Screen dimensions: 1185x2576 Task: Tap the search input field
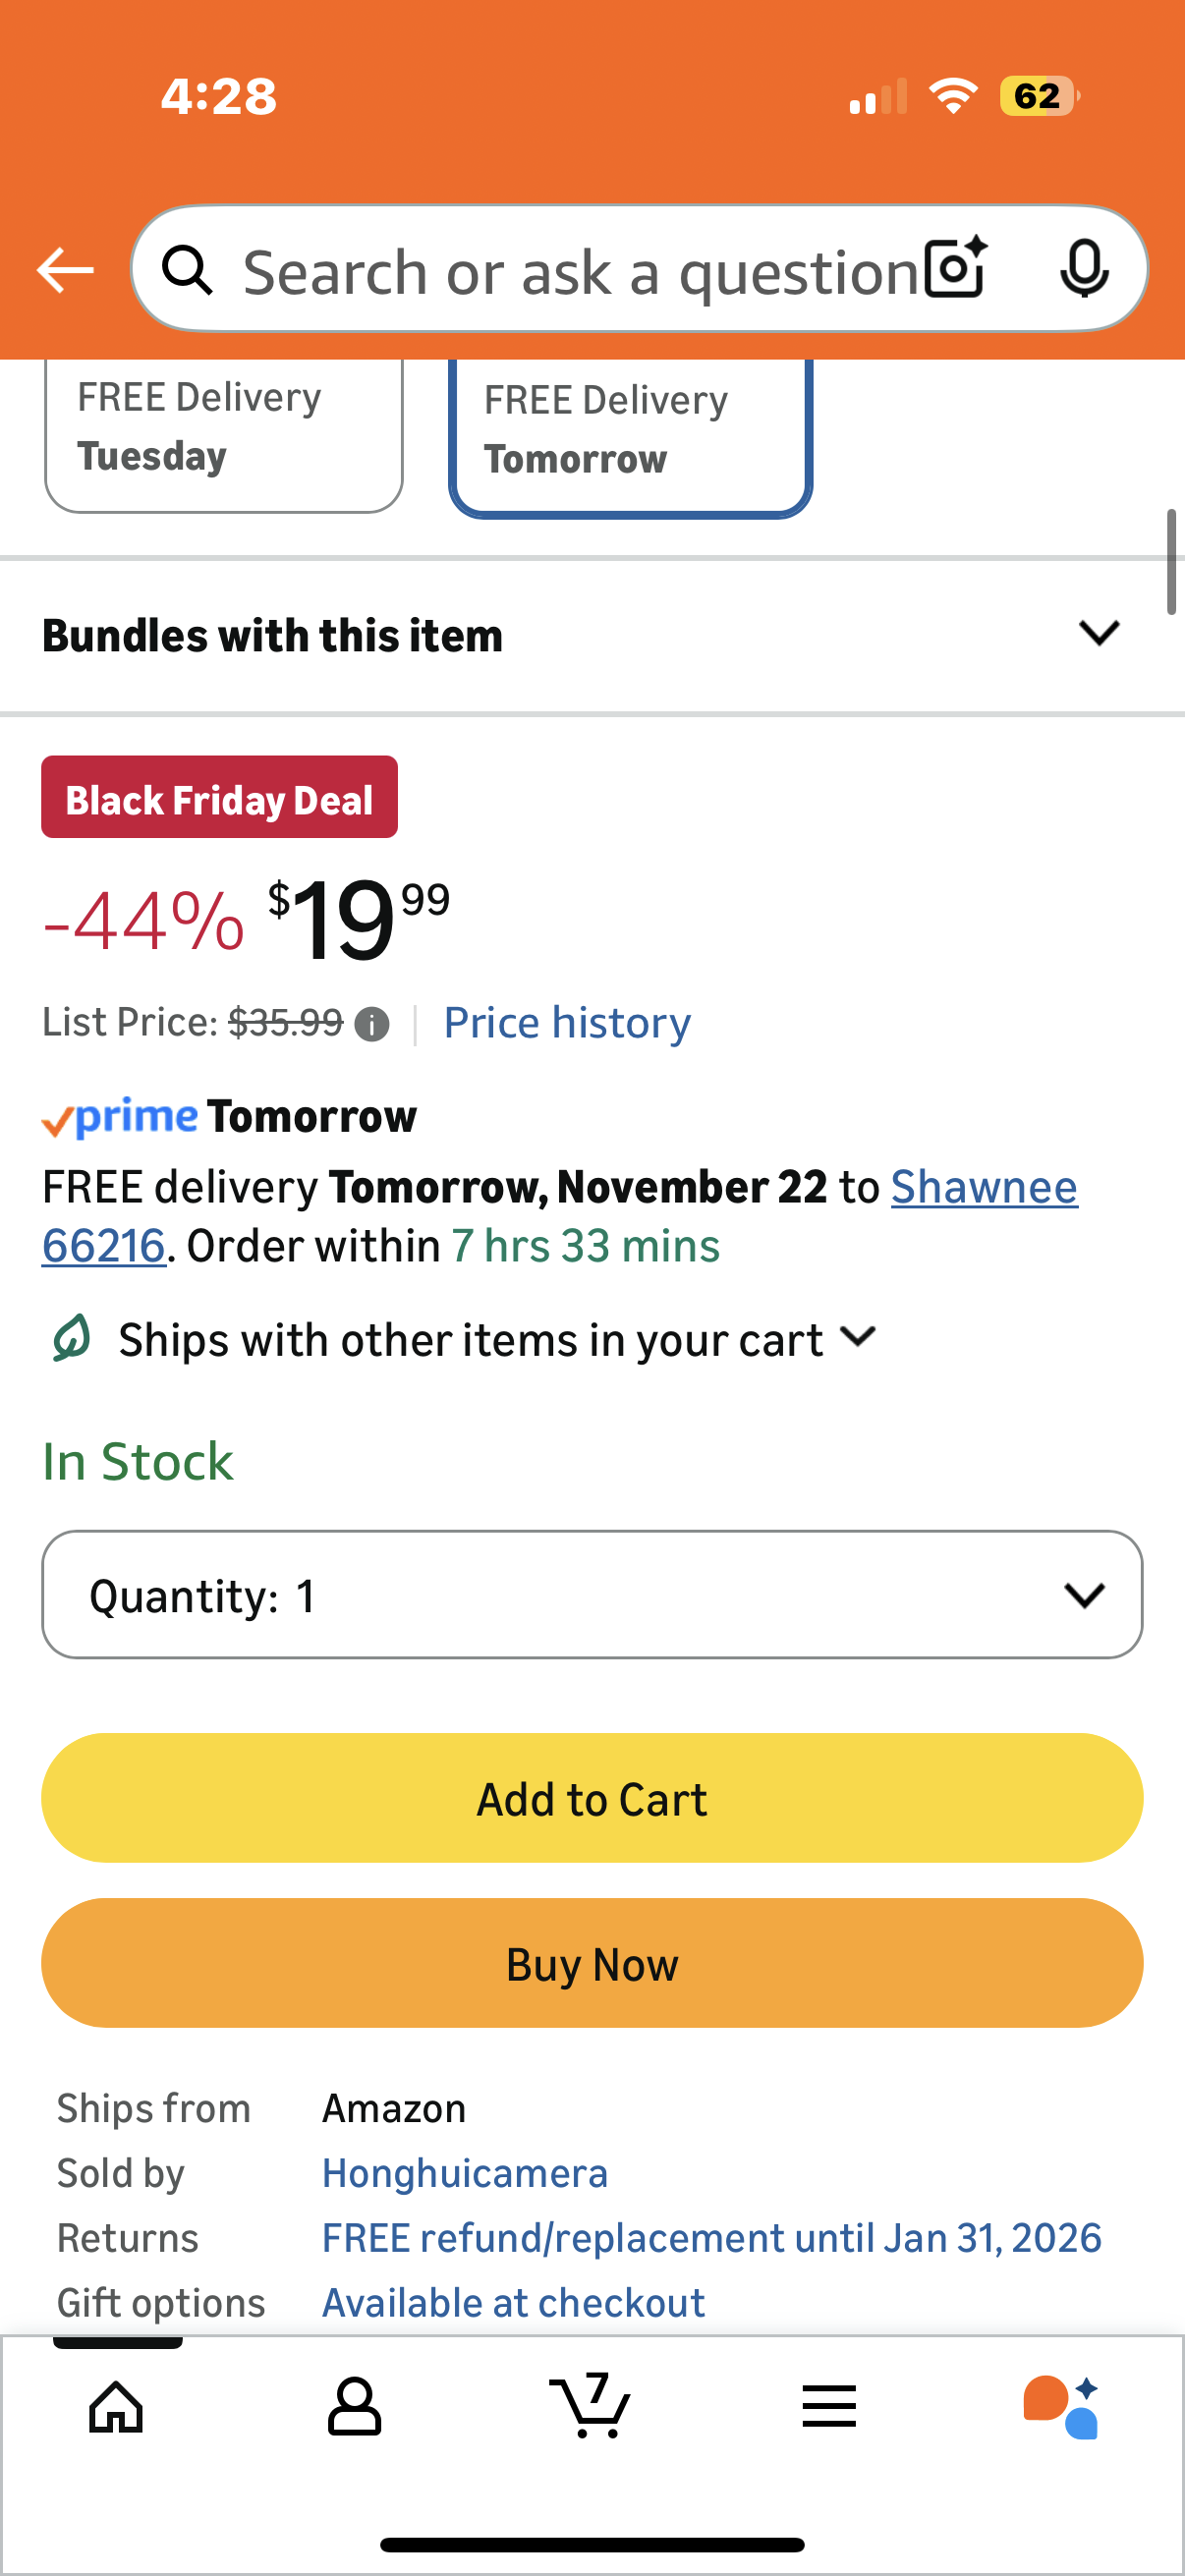click(x=580, y=271)
